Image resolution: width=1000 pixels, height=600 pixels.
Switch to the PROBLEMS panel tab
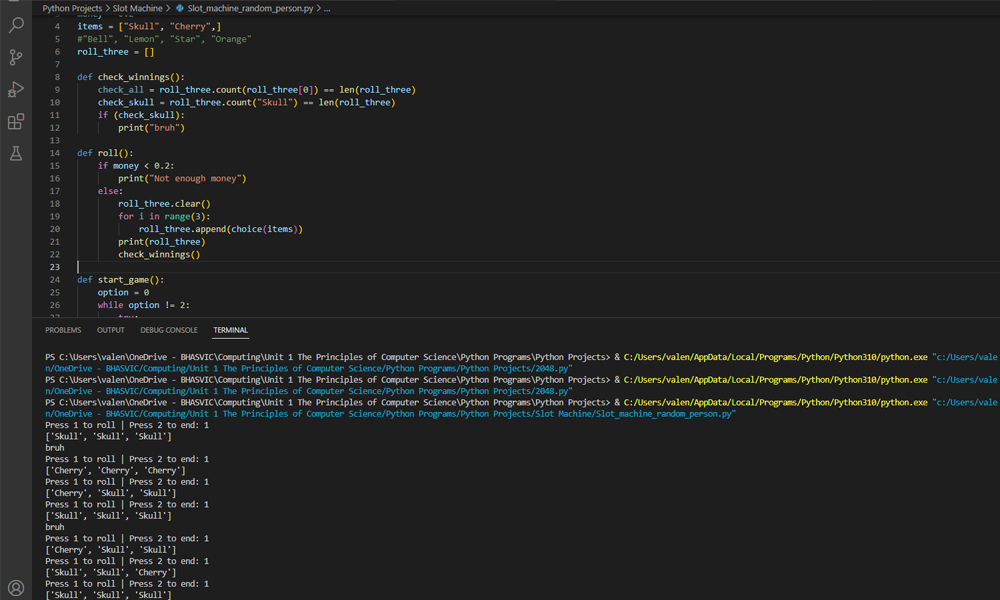[x=63, y=330]
